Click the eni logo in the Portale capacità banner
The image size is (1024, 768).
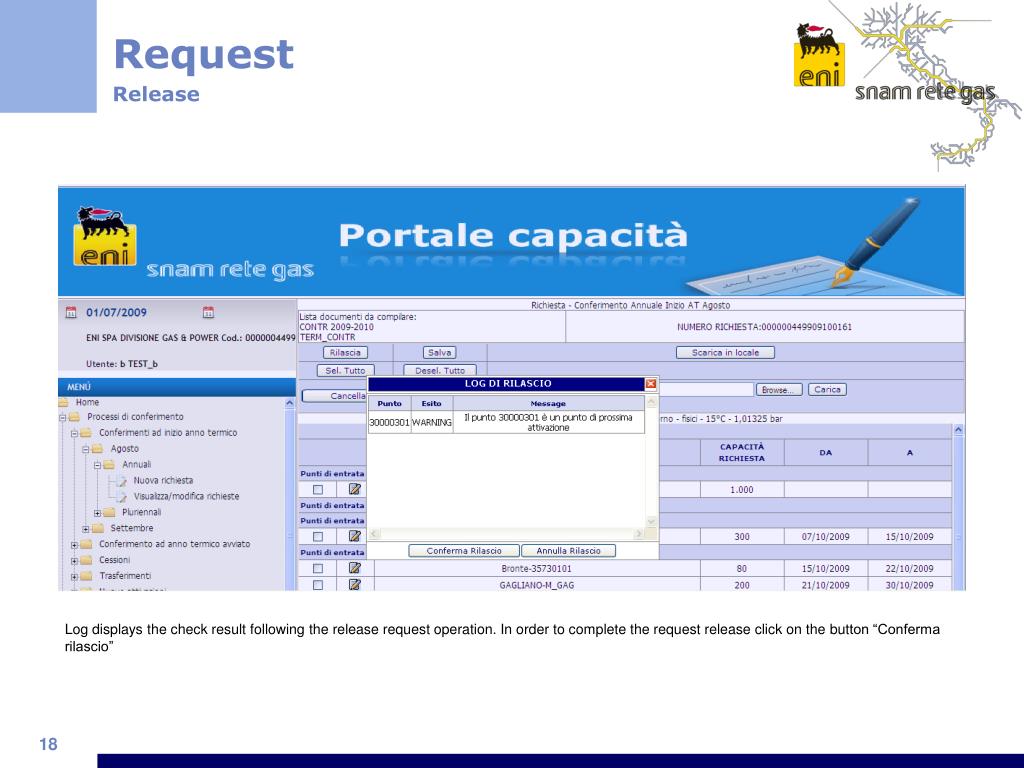click(104, 236)
